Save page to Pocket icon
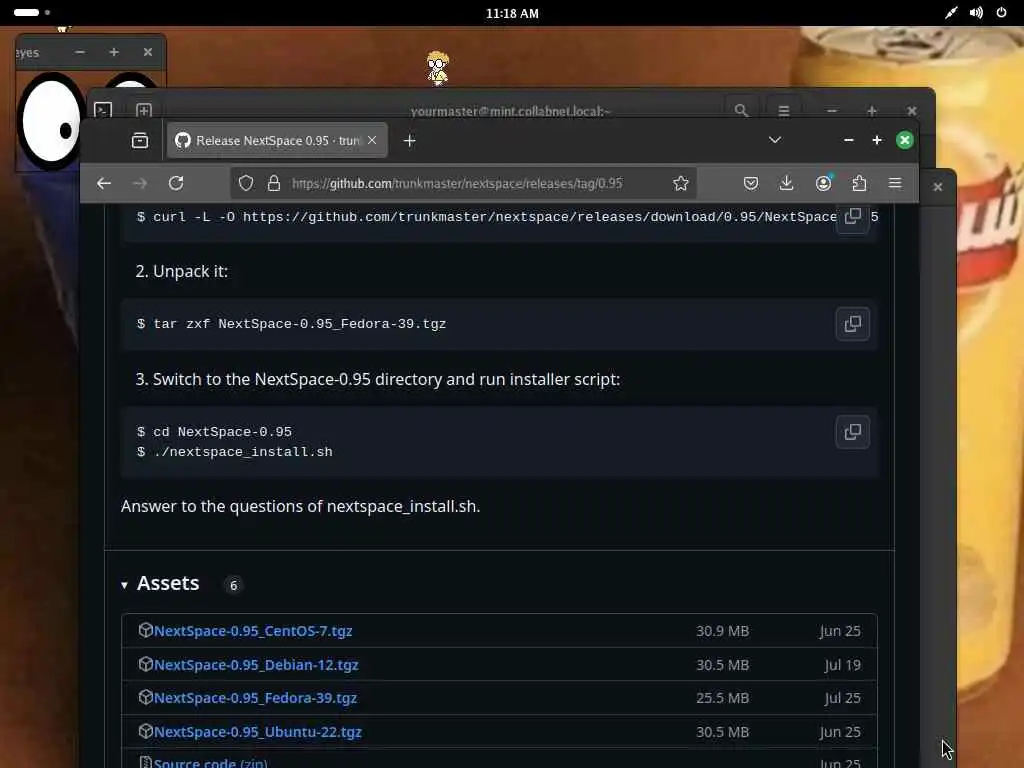This screenshot has height=768, width=1024. pyautogui.click(x=750, y=184)
